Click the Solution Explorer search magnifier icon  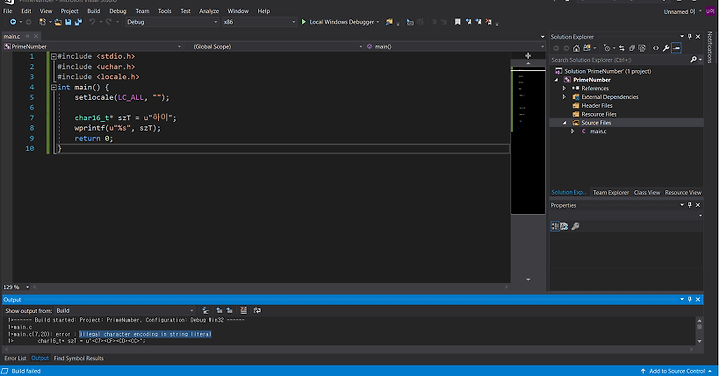click(693, 60)
